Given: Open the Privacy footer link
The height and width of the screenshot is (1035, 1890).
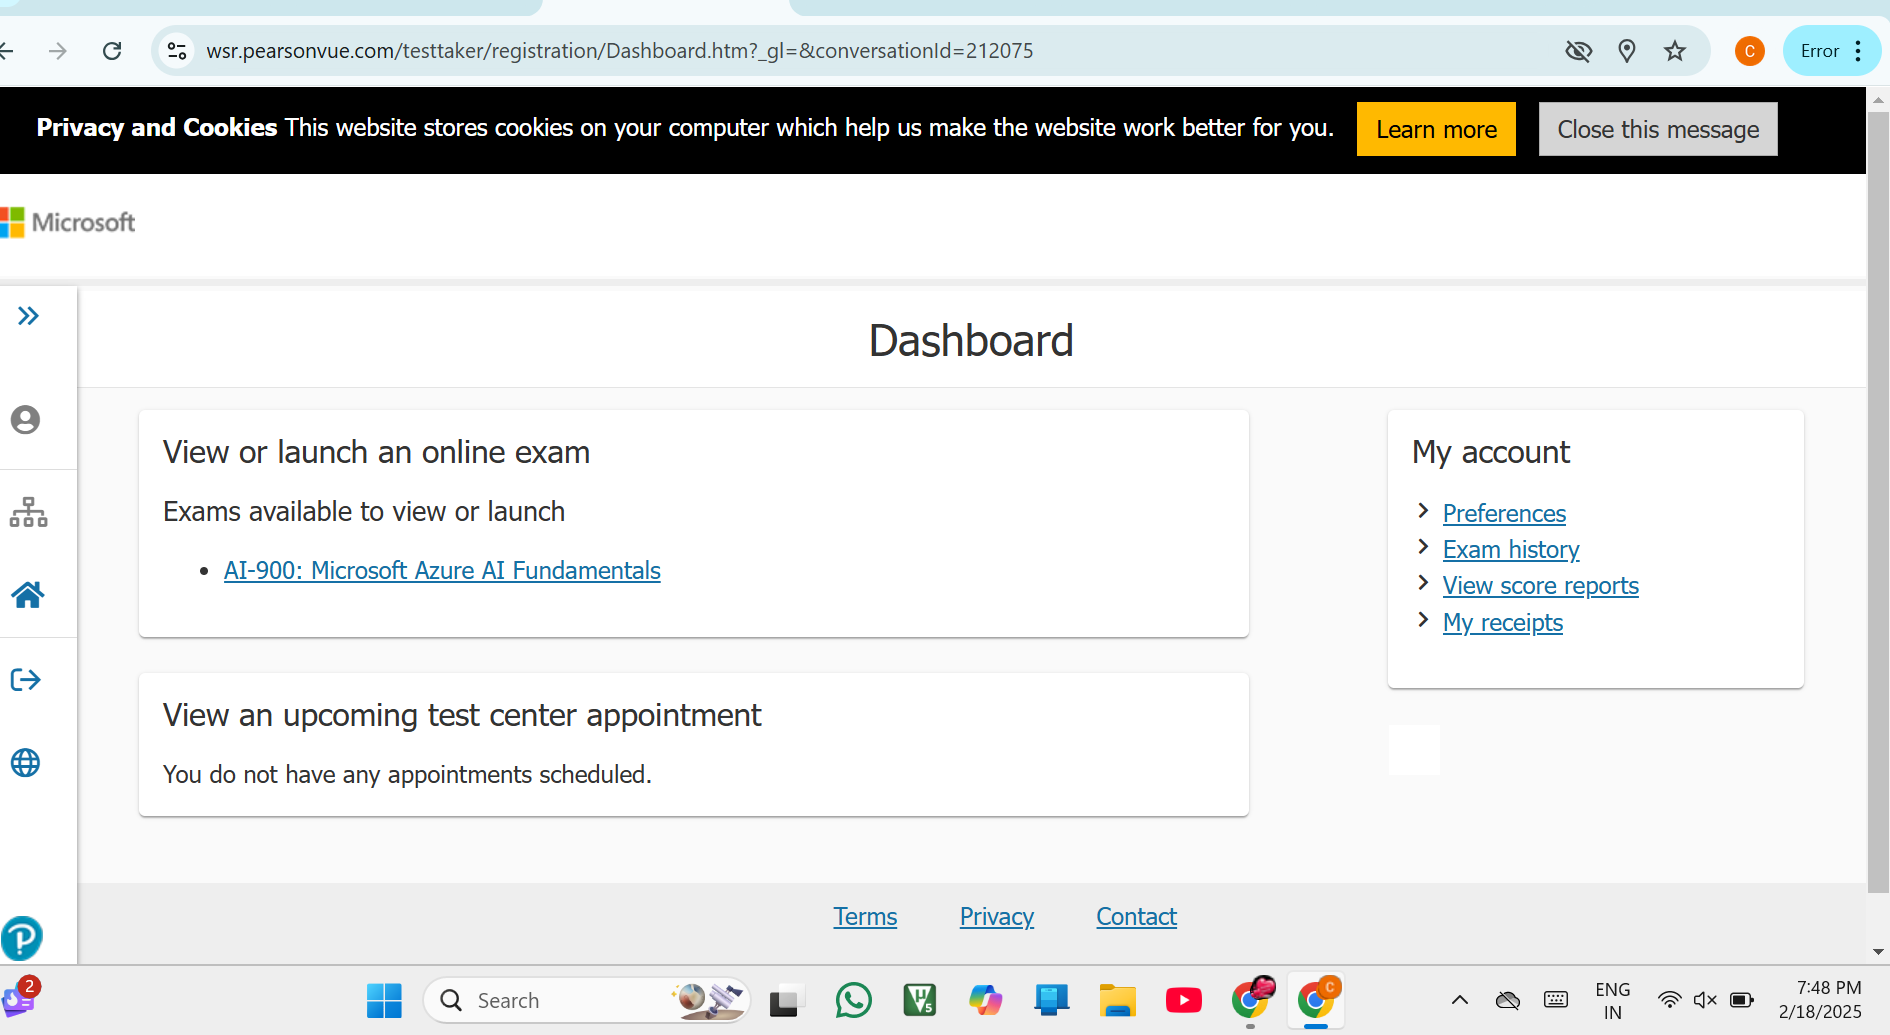Looking at the screenshot, I should [997, 917].
